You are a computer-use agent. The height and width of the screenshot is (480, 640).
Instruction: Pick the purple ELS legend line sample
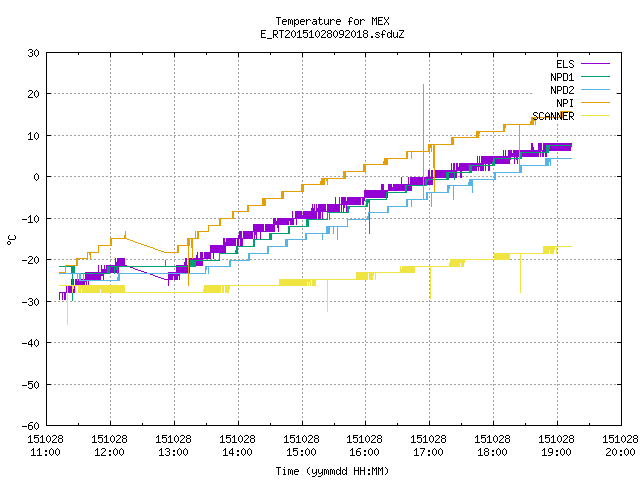pyautogui.click(x=595, y=64)
